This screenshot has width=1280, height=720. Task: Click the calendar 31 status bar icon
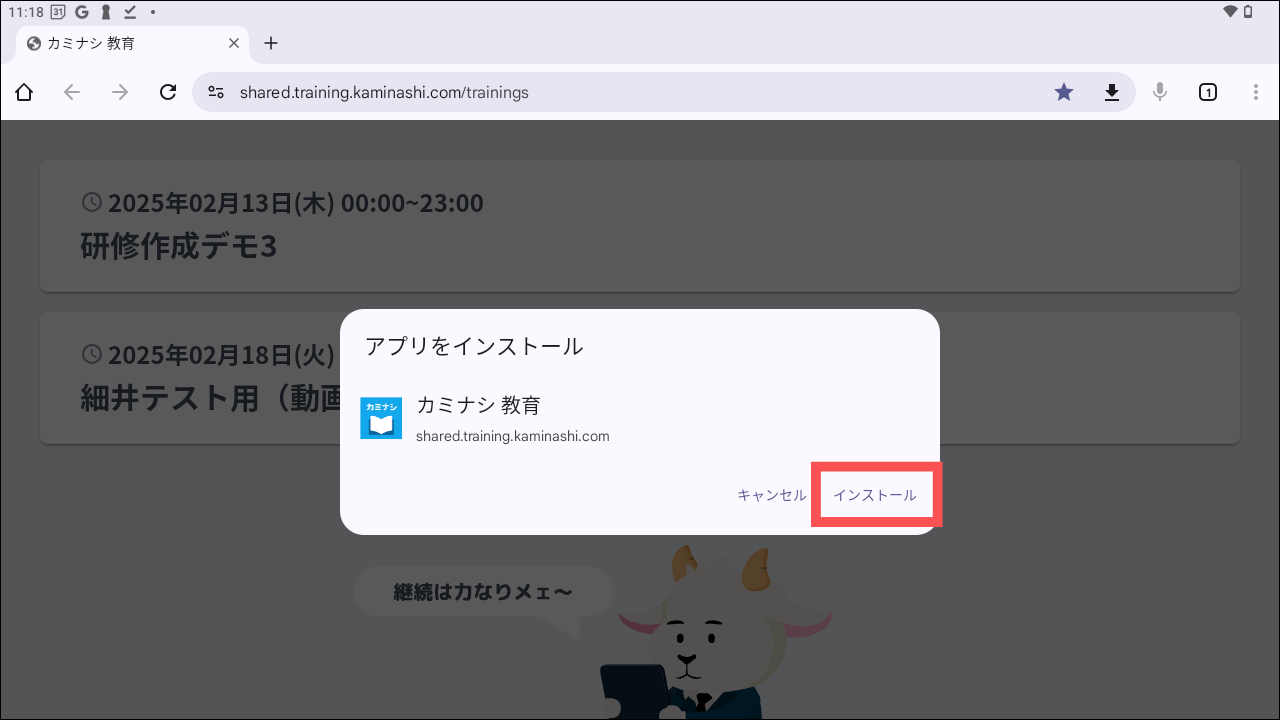58,12
